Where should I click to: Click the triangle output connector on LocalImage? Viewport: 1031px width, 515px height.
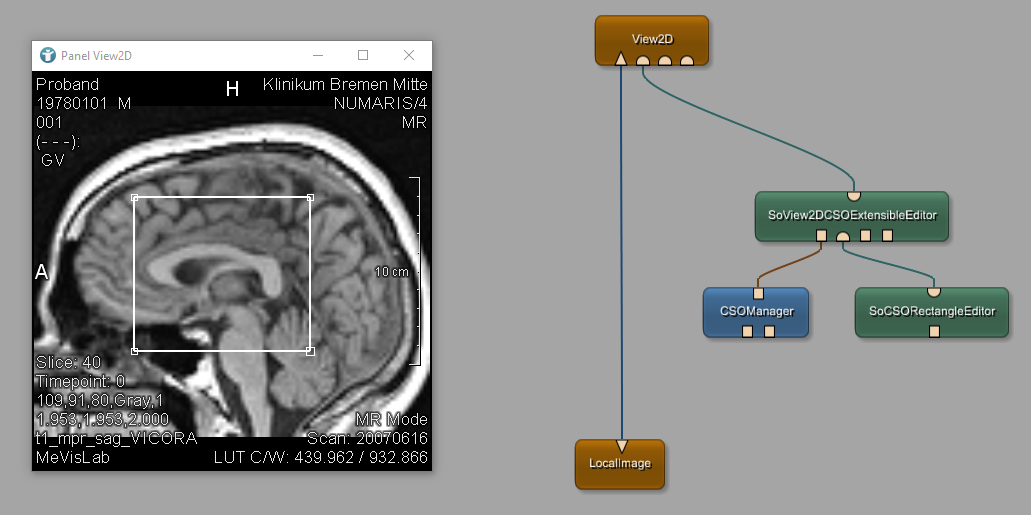[x=621, y=445]
